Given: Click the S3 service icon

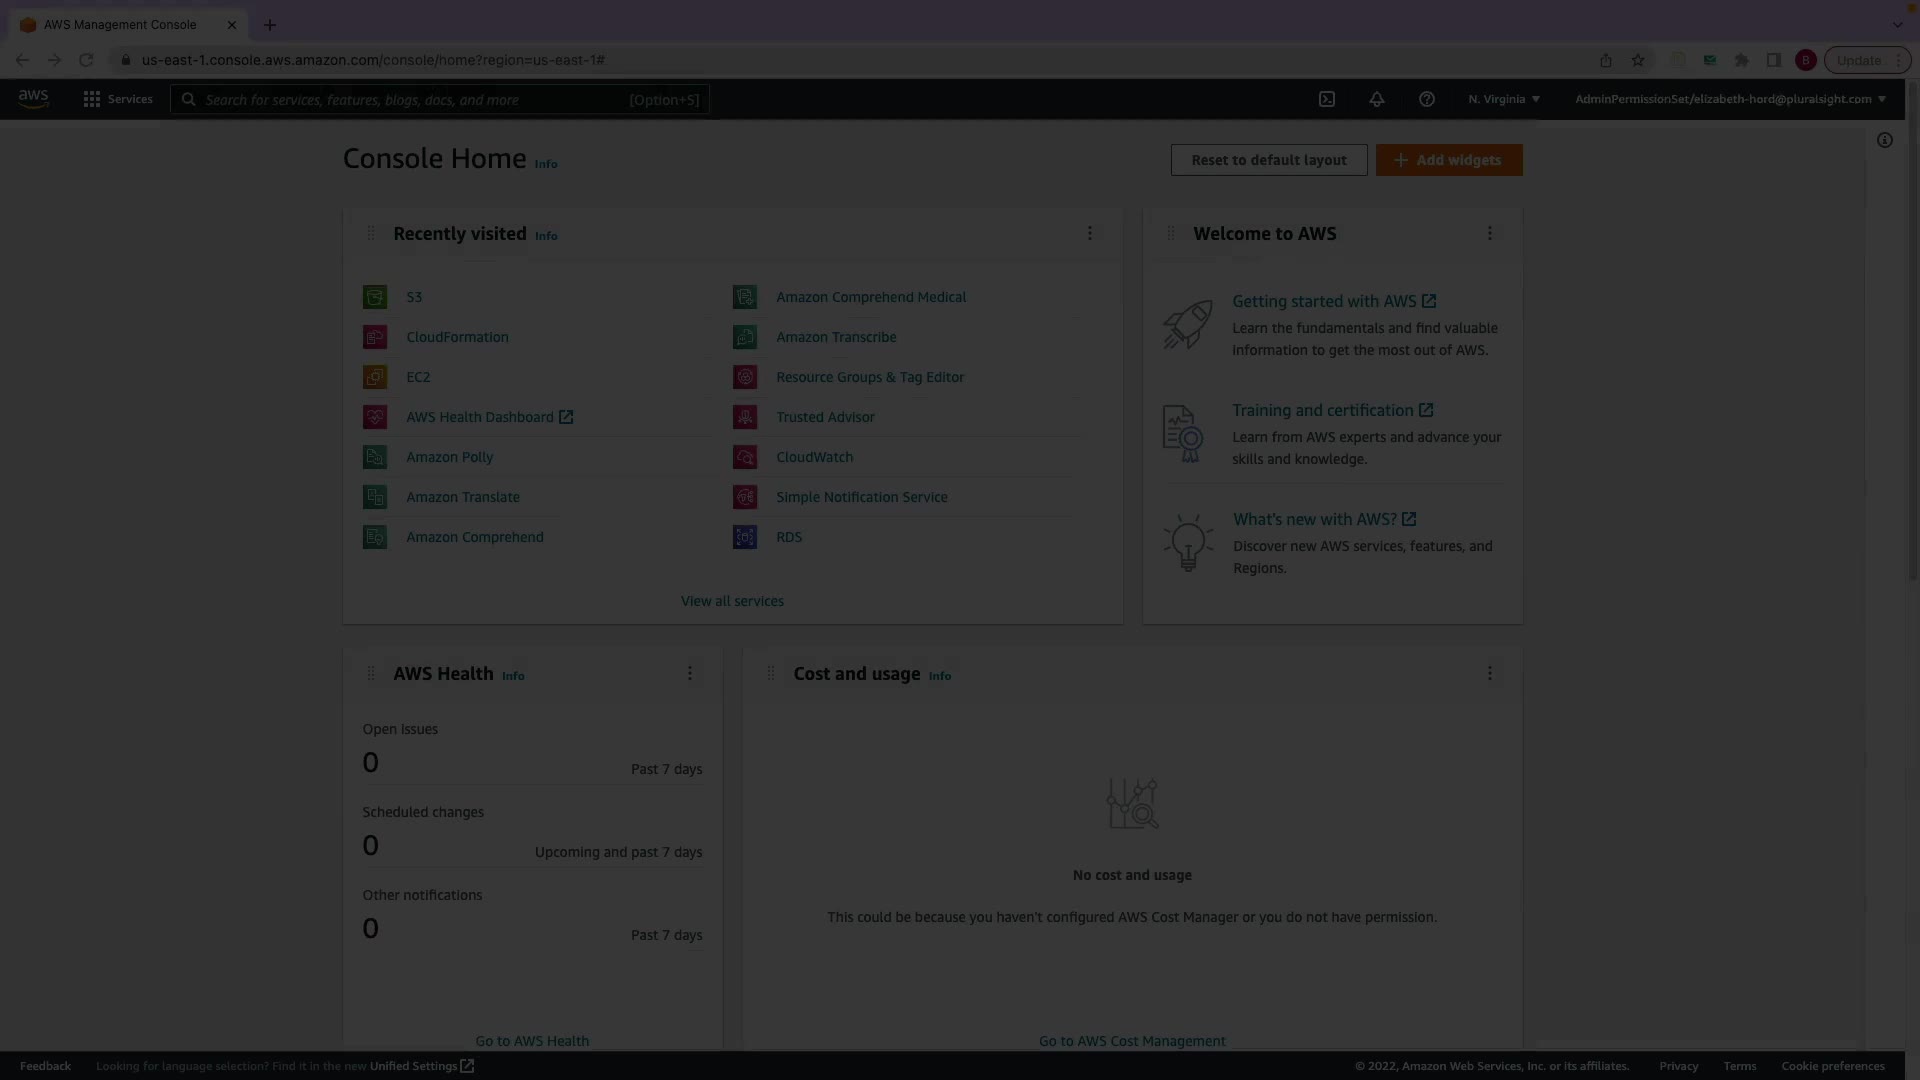Looking at the screenshot, I should [x=375, y=297].
